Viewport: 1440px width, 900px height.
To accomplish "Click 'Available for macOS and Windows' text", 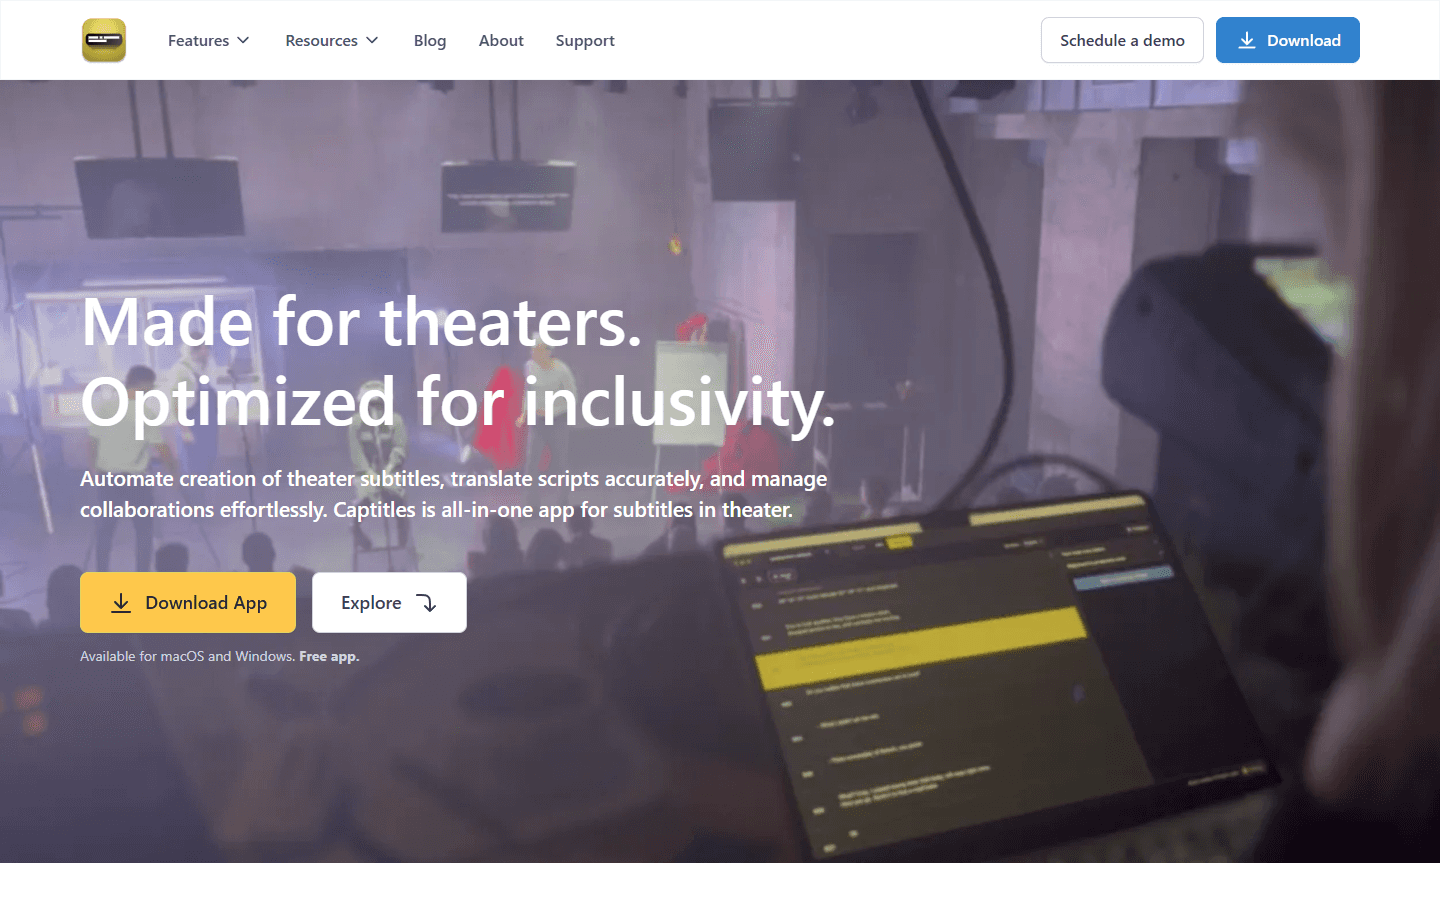I will point(187,656).
